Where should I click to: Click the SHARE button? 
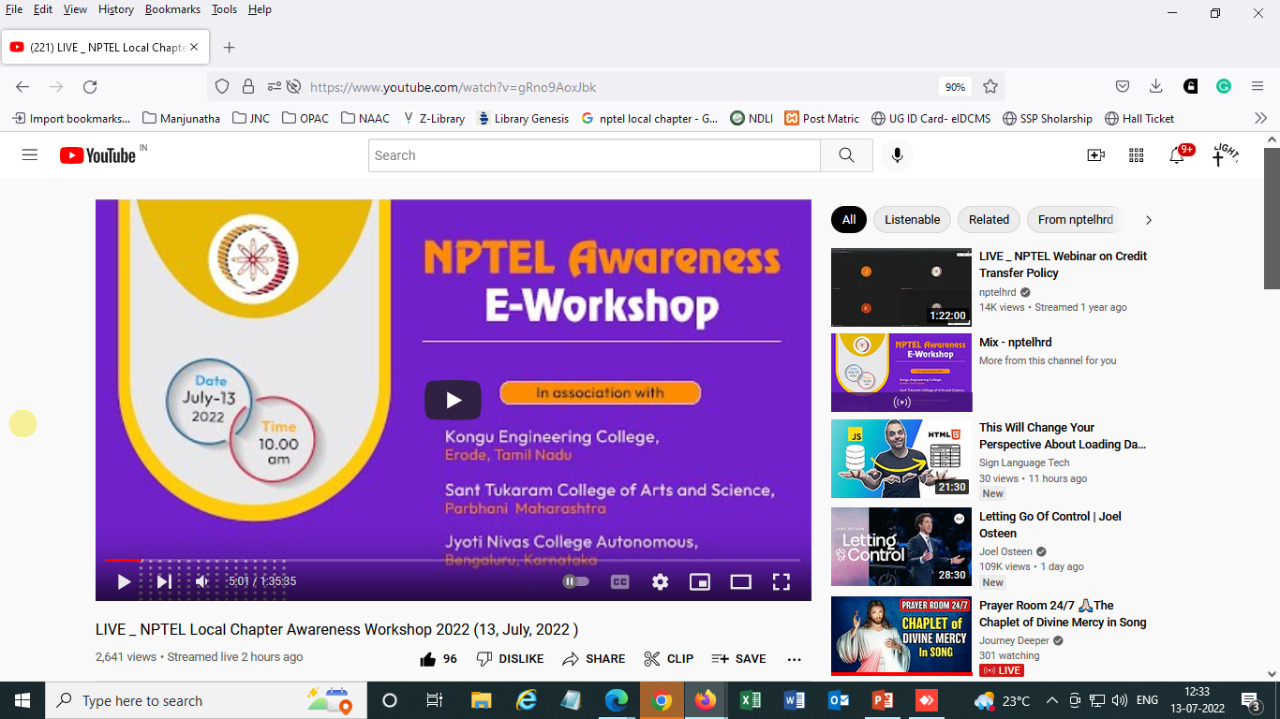click(x=594, y=659)
